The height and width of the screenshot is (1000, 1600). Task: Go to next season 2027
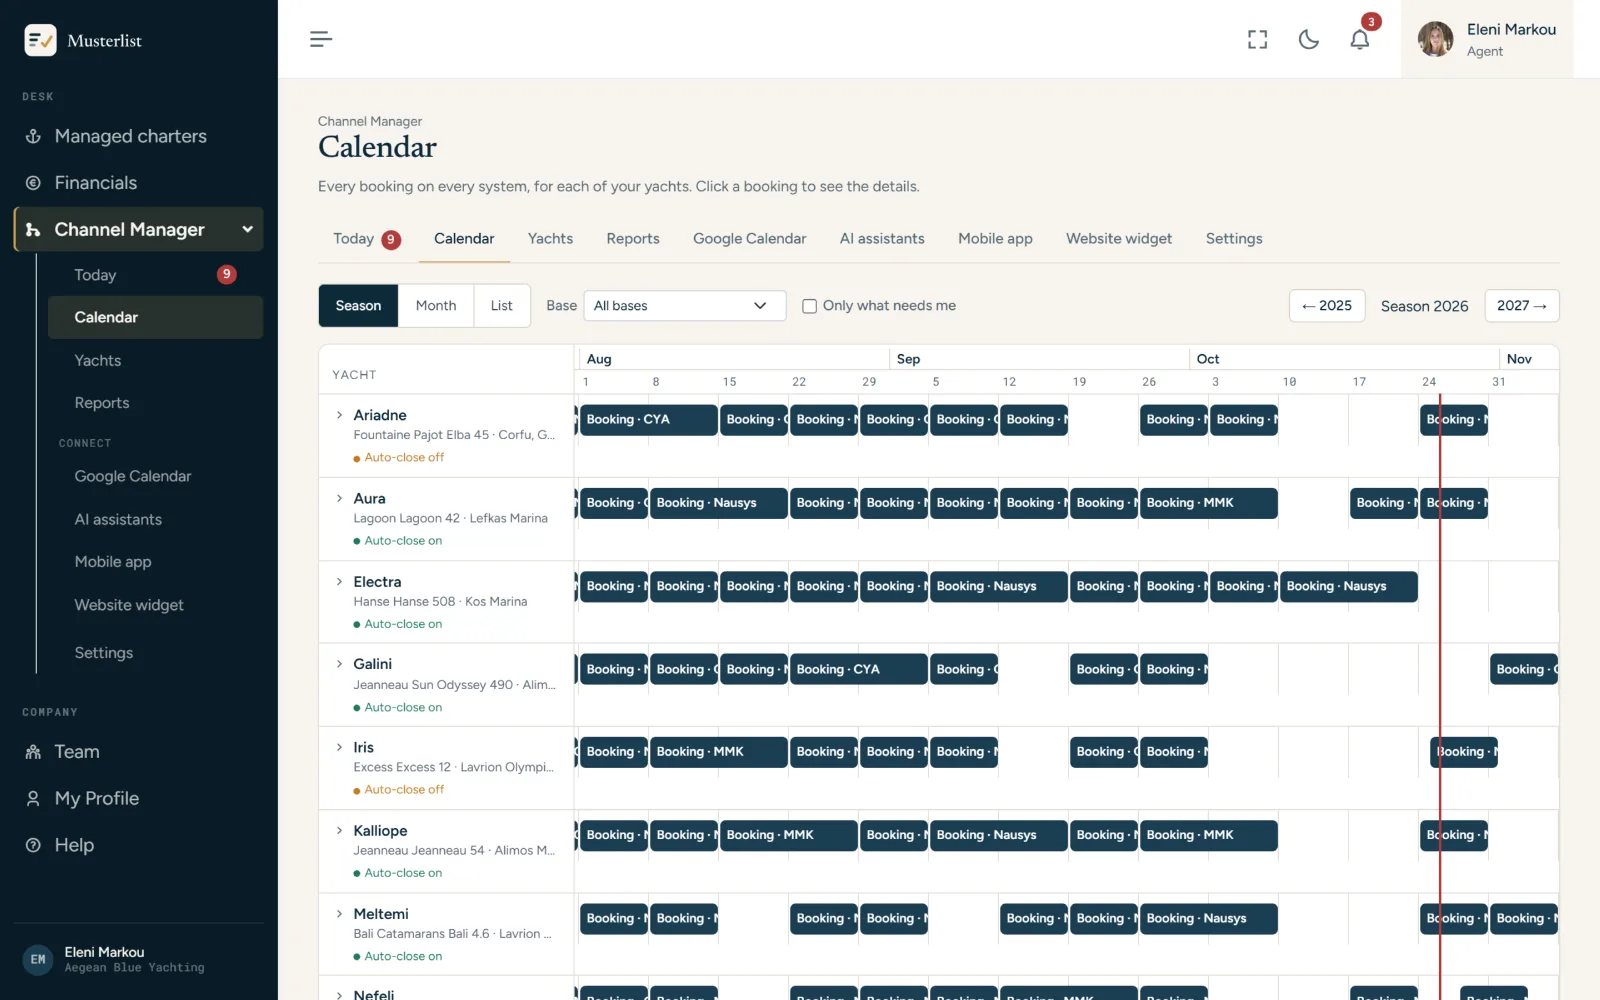pos(1522,306)
